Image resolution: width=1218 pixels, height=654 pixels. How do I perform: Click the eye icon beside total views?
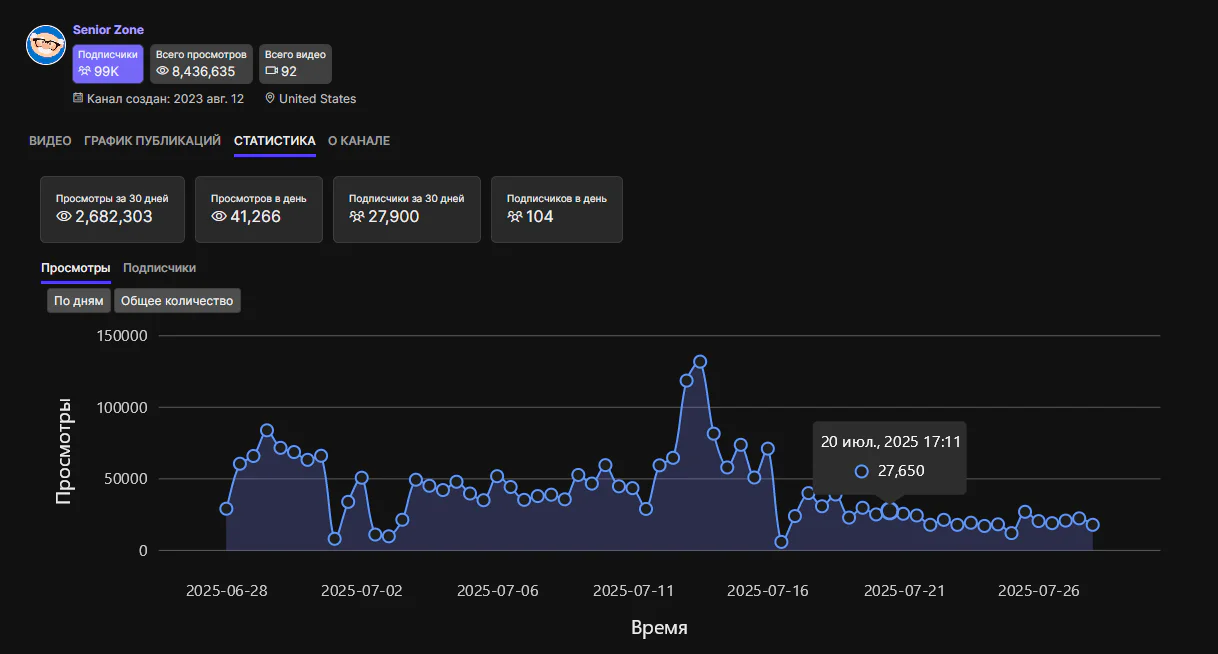pos(161,71)
